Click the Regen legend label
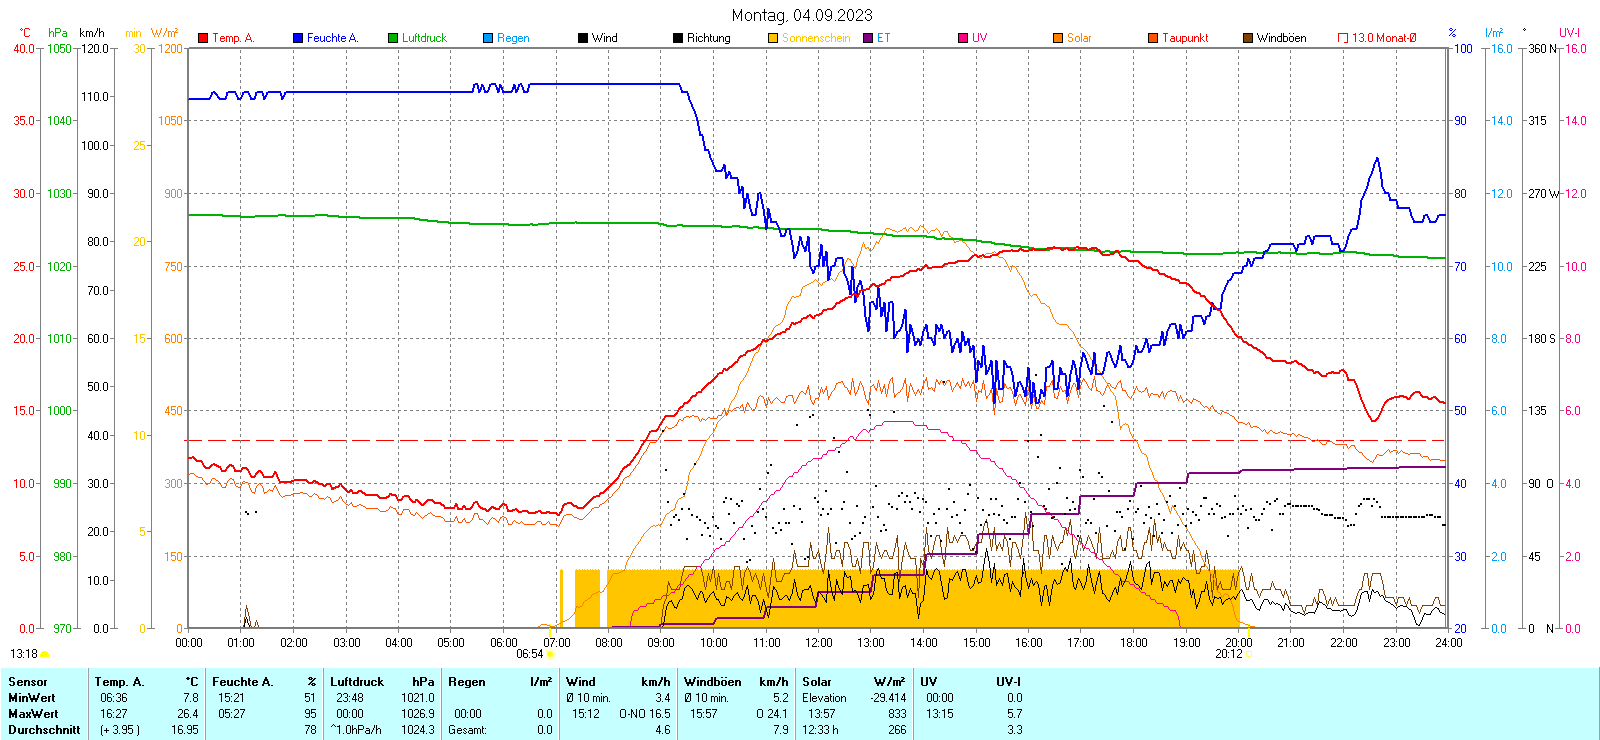Screen dimensions: 1600x740 click(x=513, y=38)
